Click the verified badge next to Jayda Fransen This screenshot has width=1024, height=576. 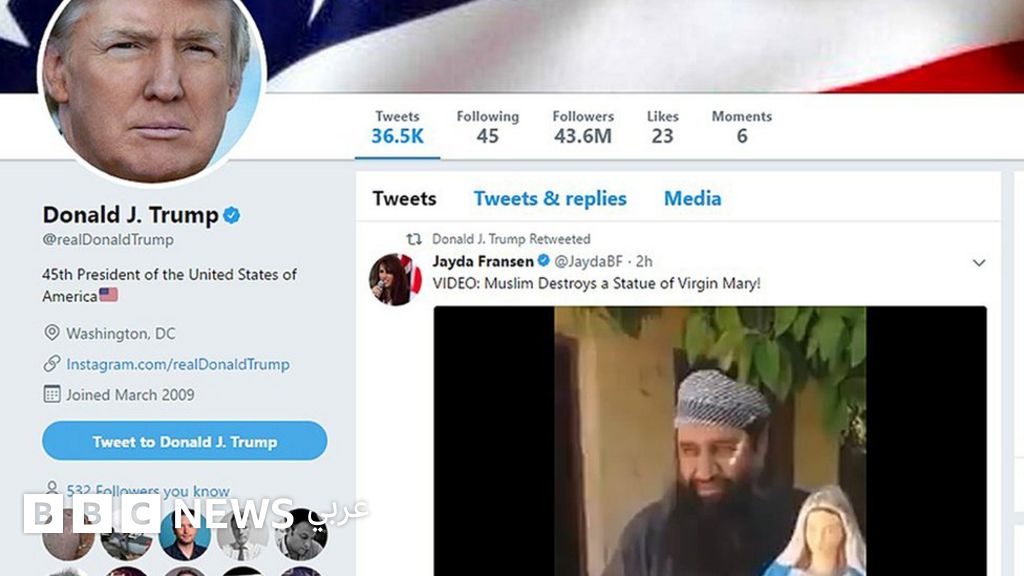click(543, 261)
